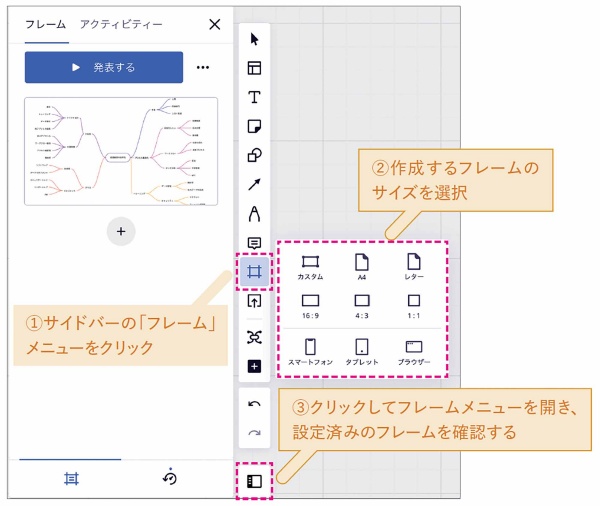Click the upload tool icon
Screen dimensions: 600x506
[x=254, y=301]
